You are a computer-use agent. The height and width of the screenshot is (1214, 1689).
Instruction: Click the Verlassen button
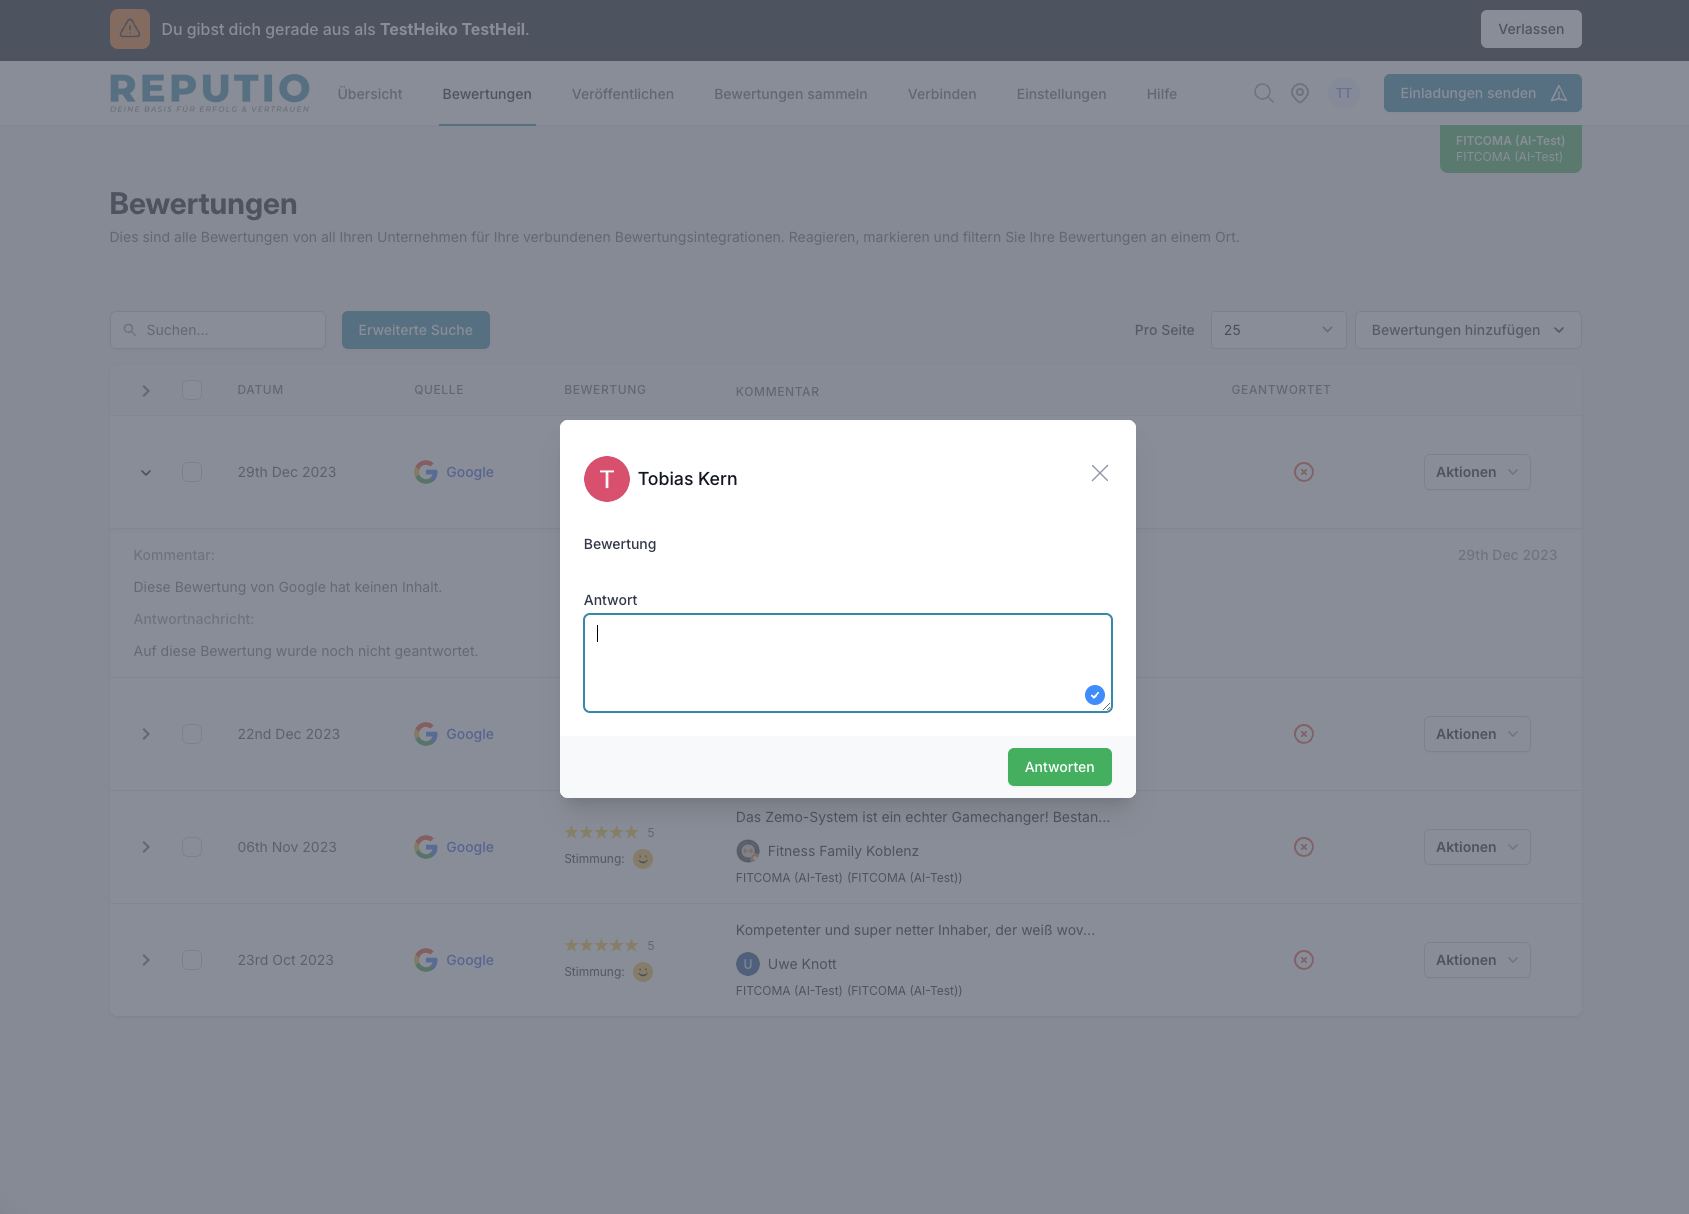(1530, 29)
